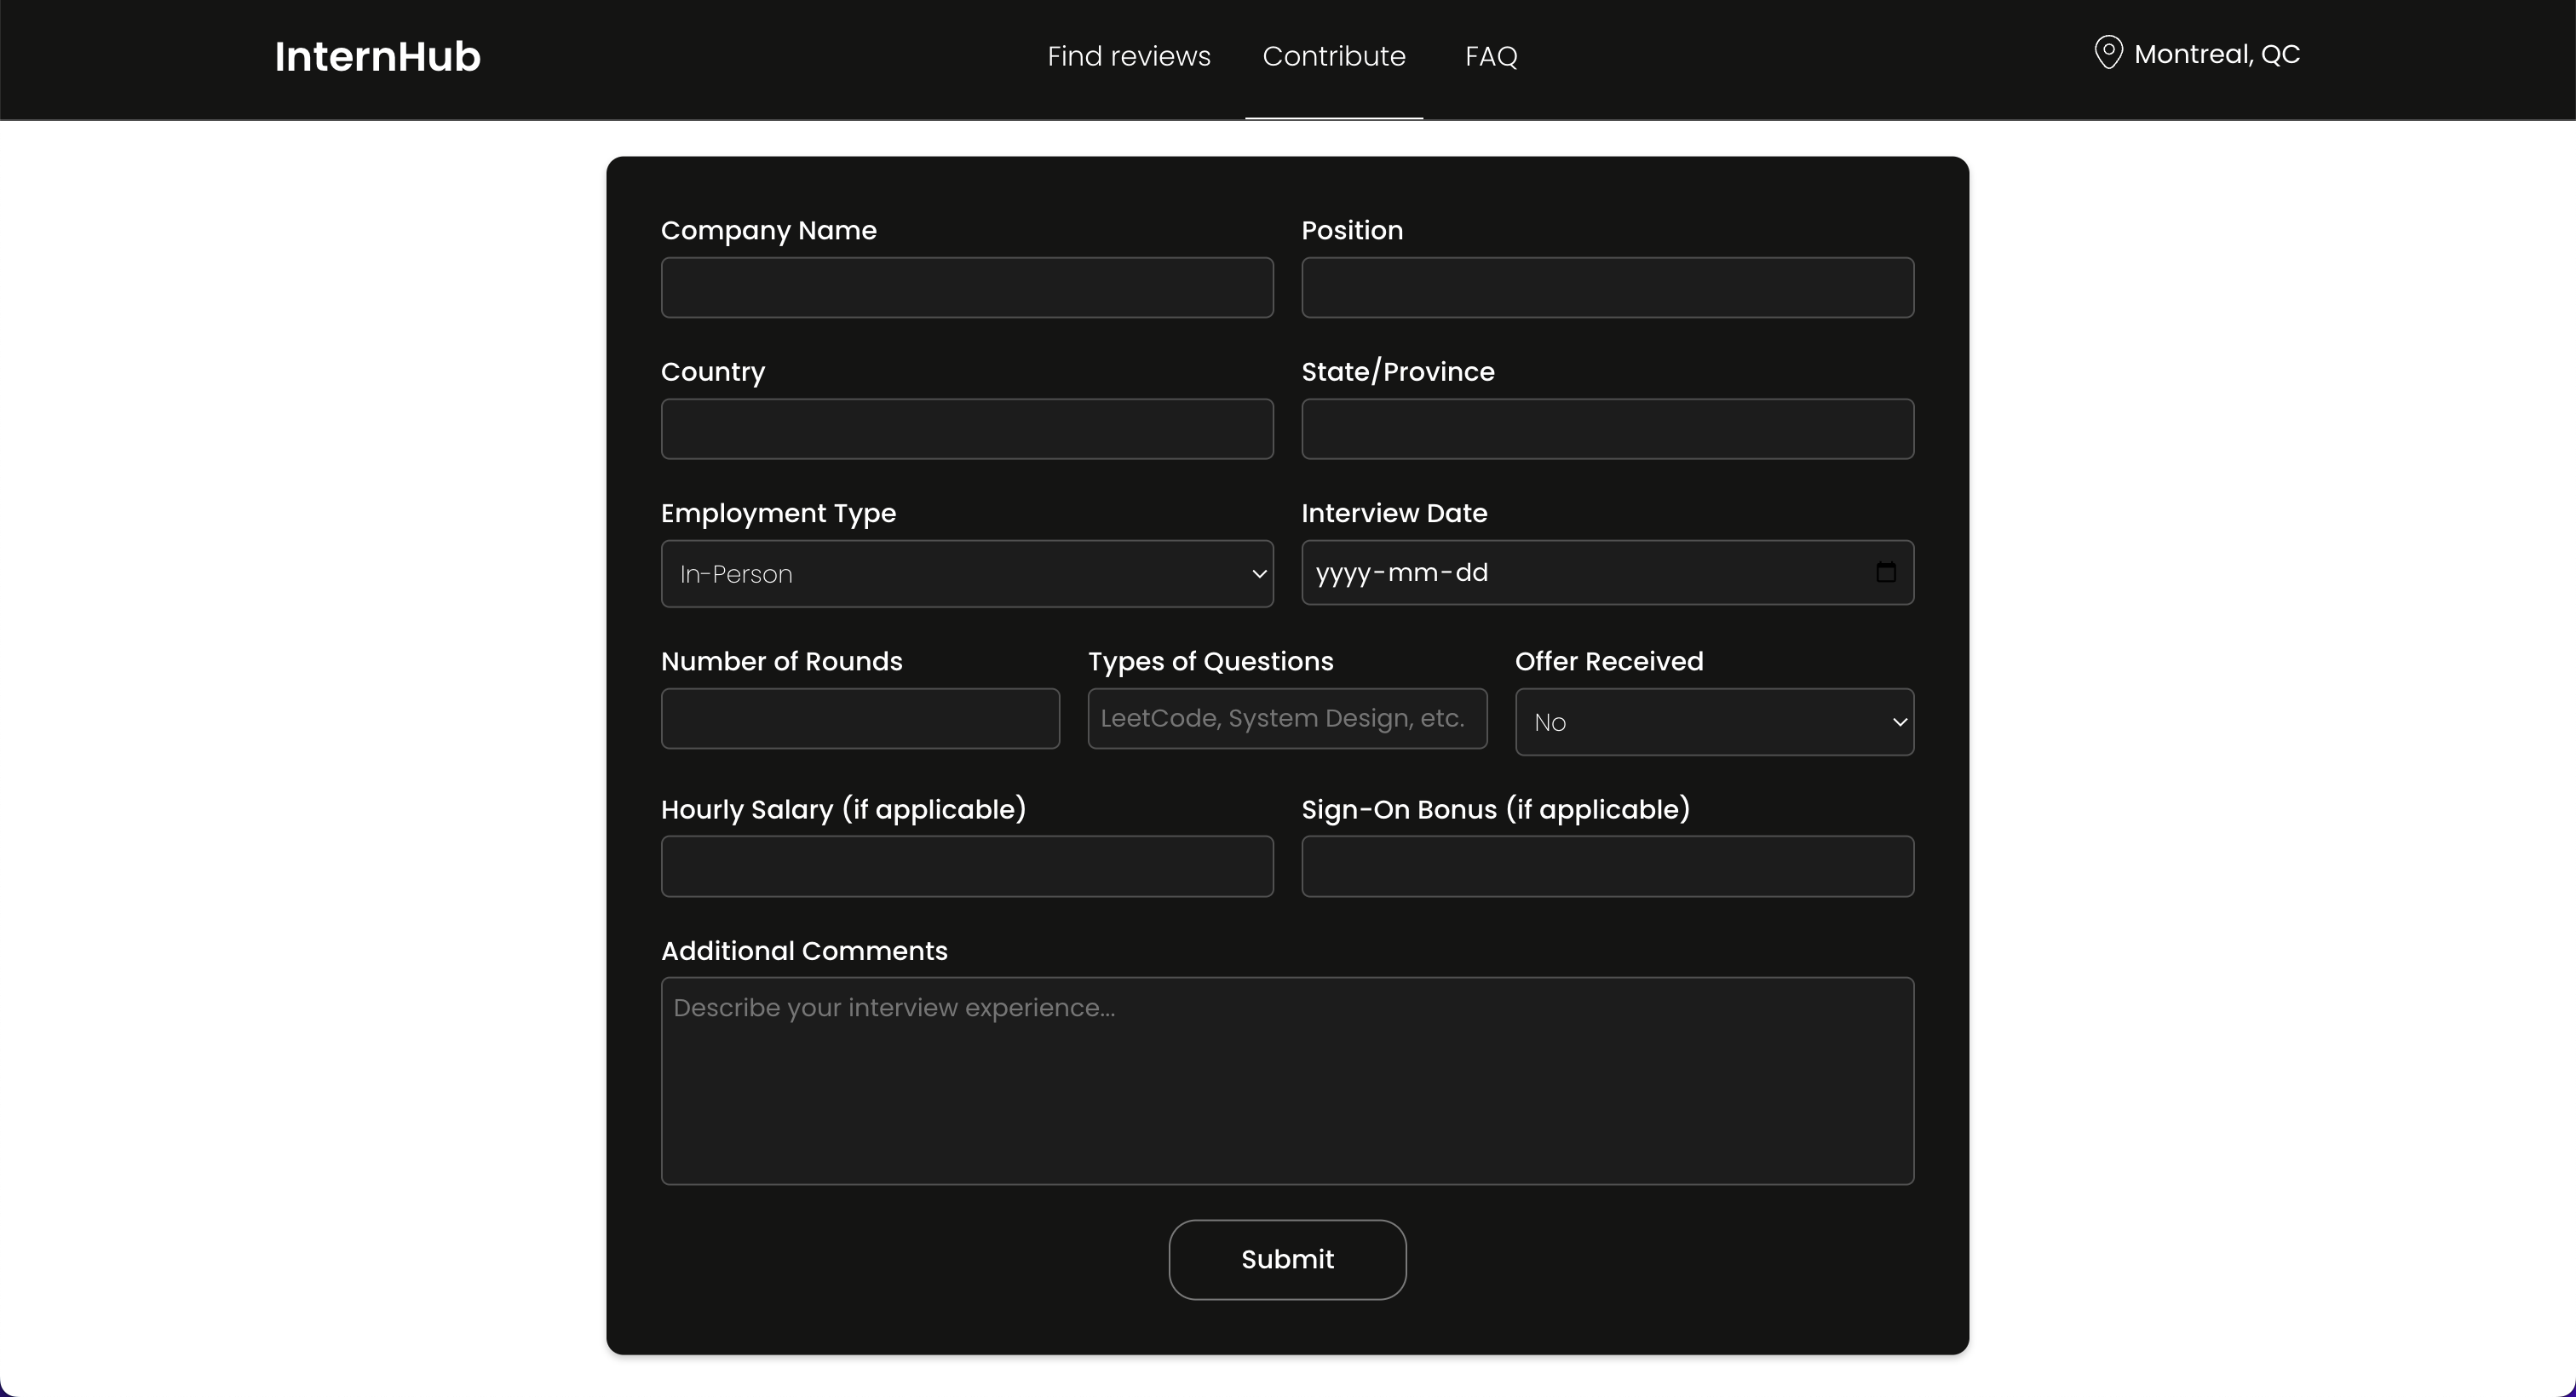Focus the Company Name field
The width and height of the screenshot is (2576, 1397).
pos(966,288)
